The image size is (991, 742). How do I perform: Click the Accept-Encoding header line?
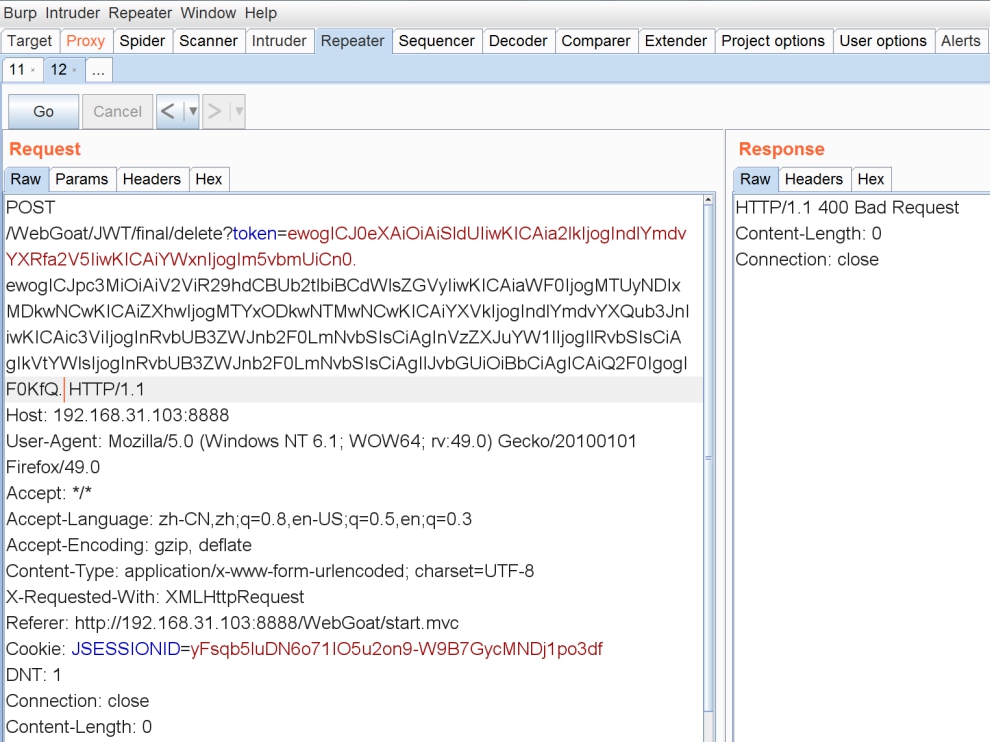(x=129, y=545)
